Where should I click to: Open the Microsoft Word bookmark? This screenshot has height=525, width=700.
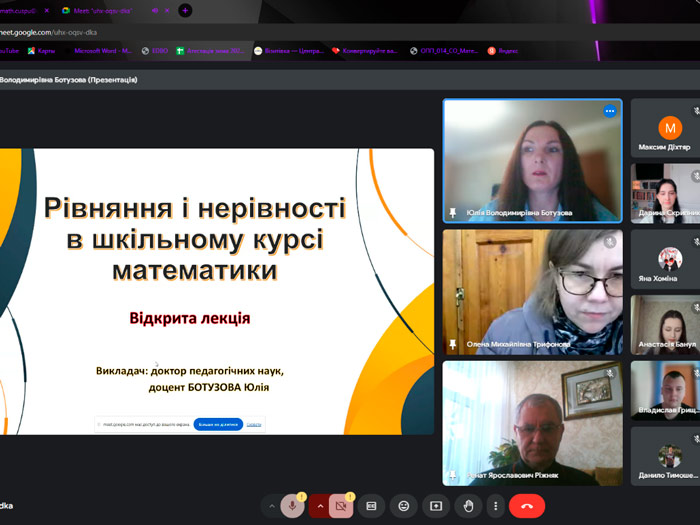point(100,51)
